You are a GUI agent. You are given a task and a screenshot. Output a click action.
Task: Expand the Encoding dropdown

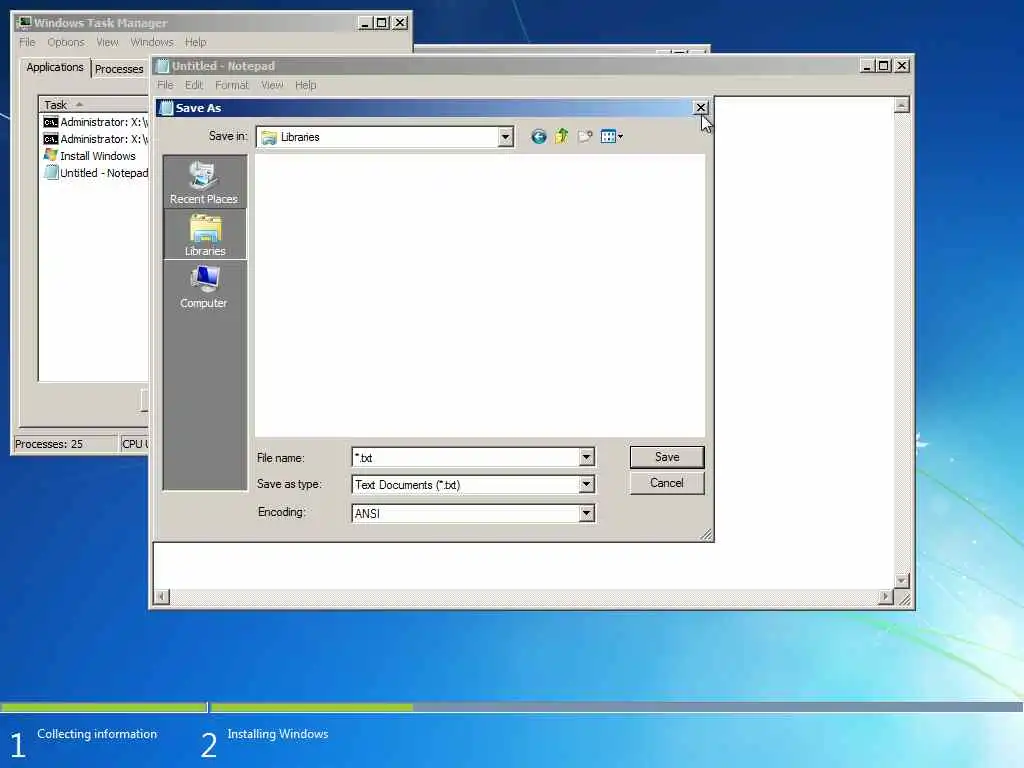click(586, 513)
